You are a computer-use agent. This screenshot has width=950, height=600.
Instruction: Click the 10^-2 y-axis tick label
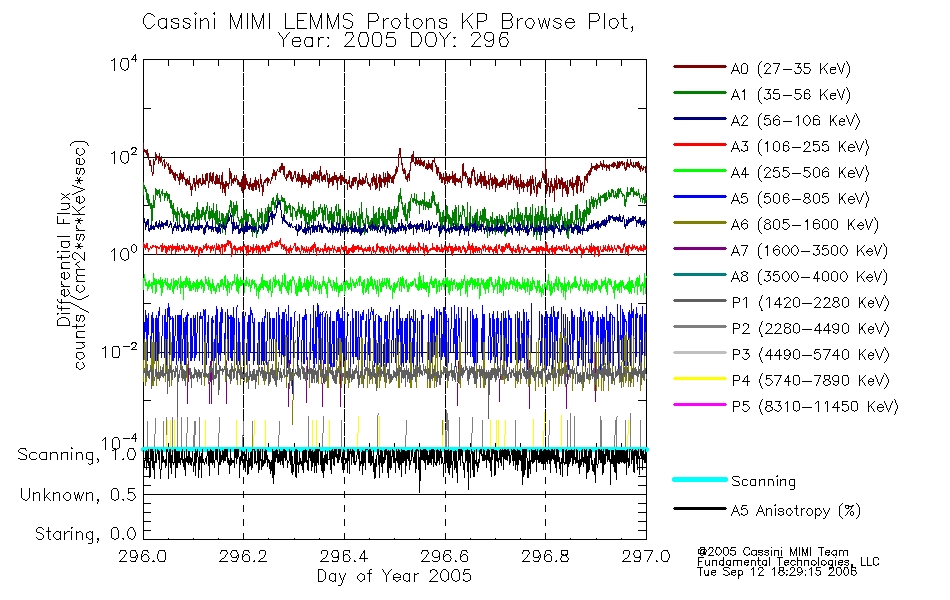click(120, 350)
